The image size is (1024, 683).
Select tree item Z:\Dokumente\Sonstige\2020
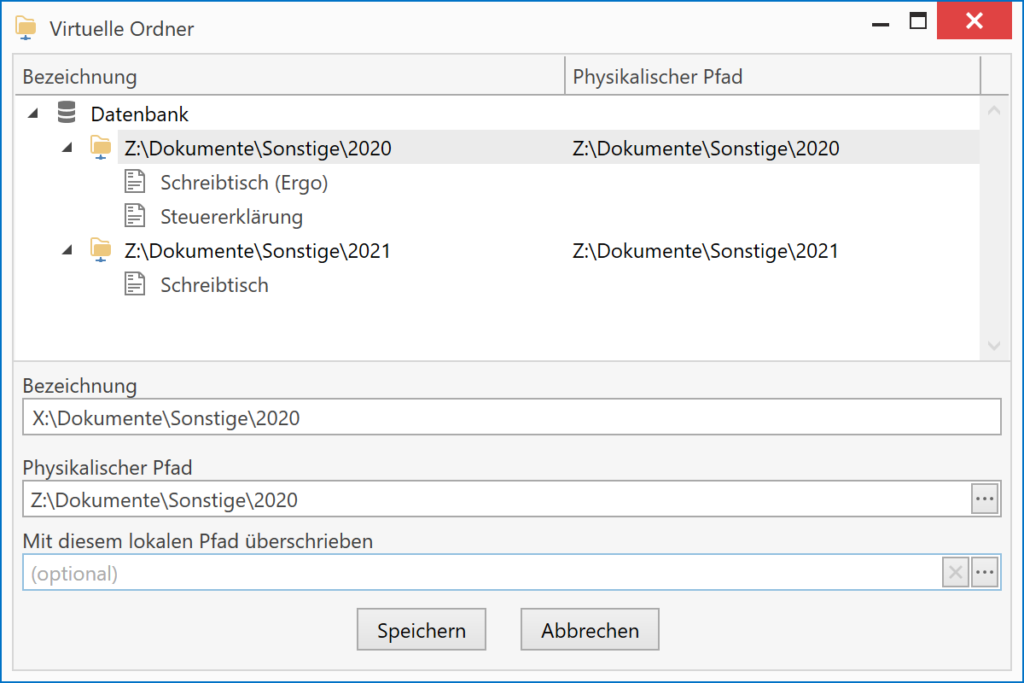coord(258,148)
